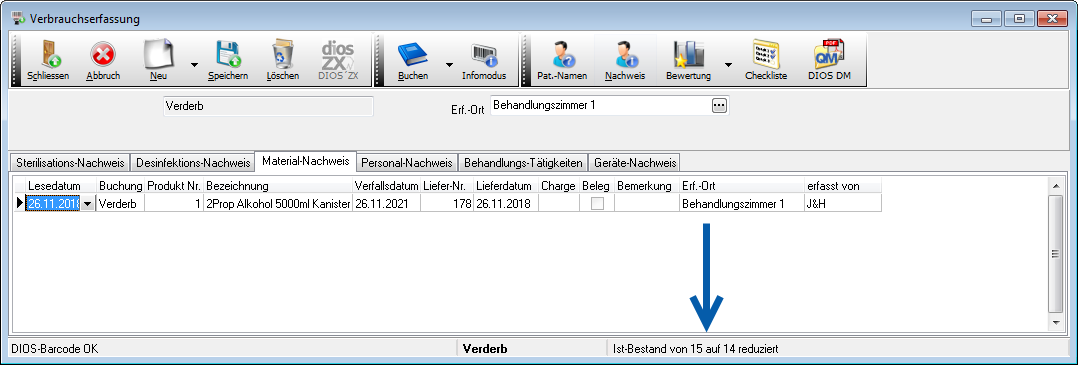Click the Produkt Nr. column header
The width and height of the screenshot is (1078, 365).
tap(174, 186)
